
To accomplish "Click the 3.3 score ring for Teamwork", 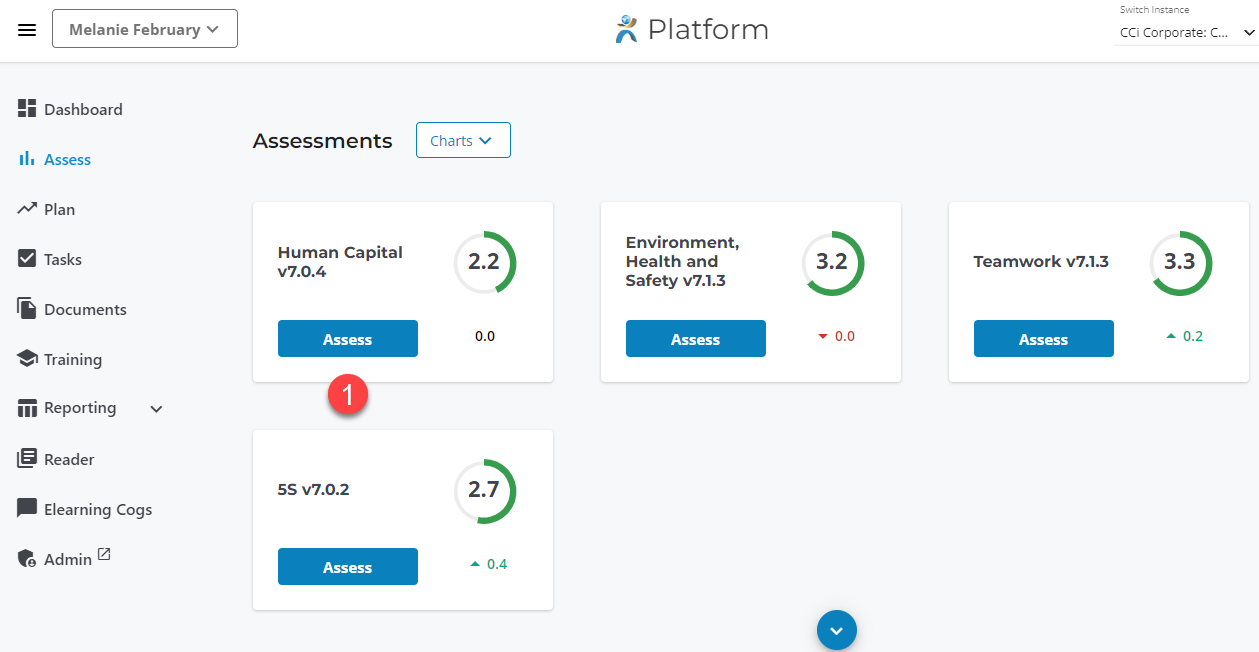I will click(1181, 263).
